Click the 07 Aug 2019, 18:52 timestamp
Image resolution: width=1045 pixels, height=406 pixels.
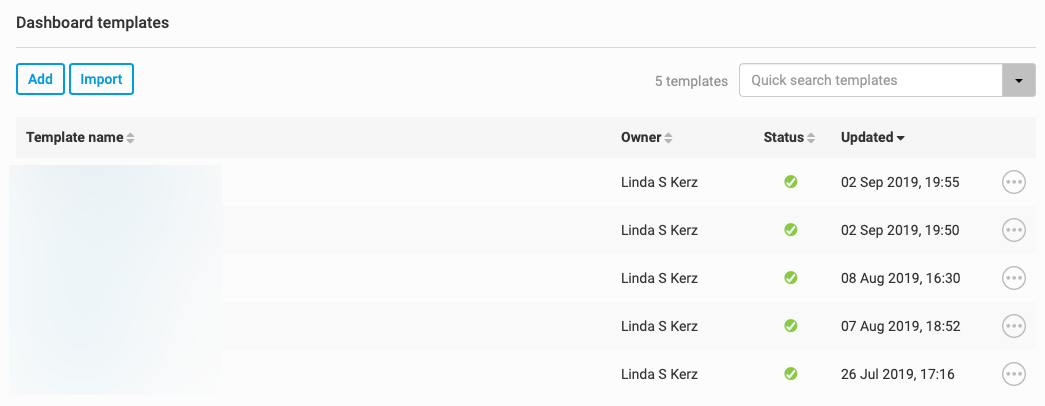pyautogui.click(x=900, y=326)
